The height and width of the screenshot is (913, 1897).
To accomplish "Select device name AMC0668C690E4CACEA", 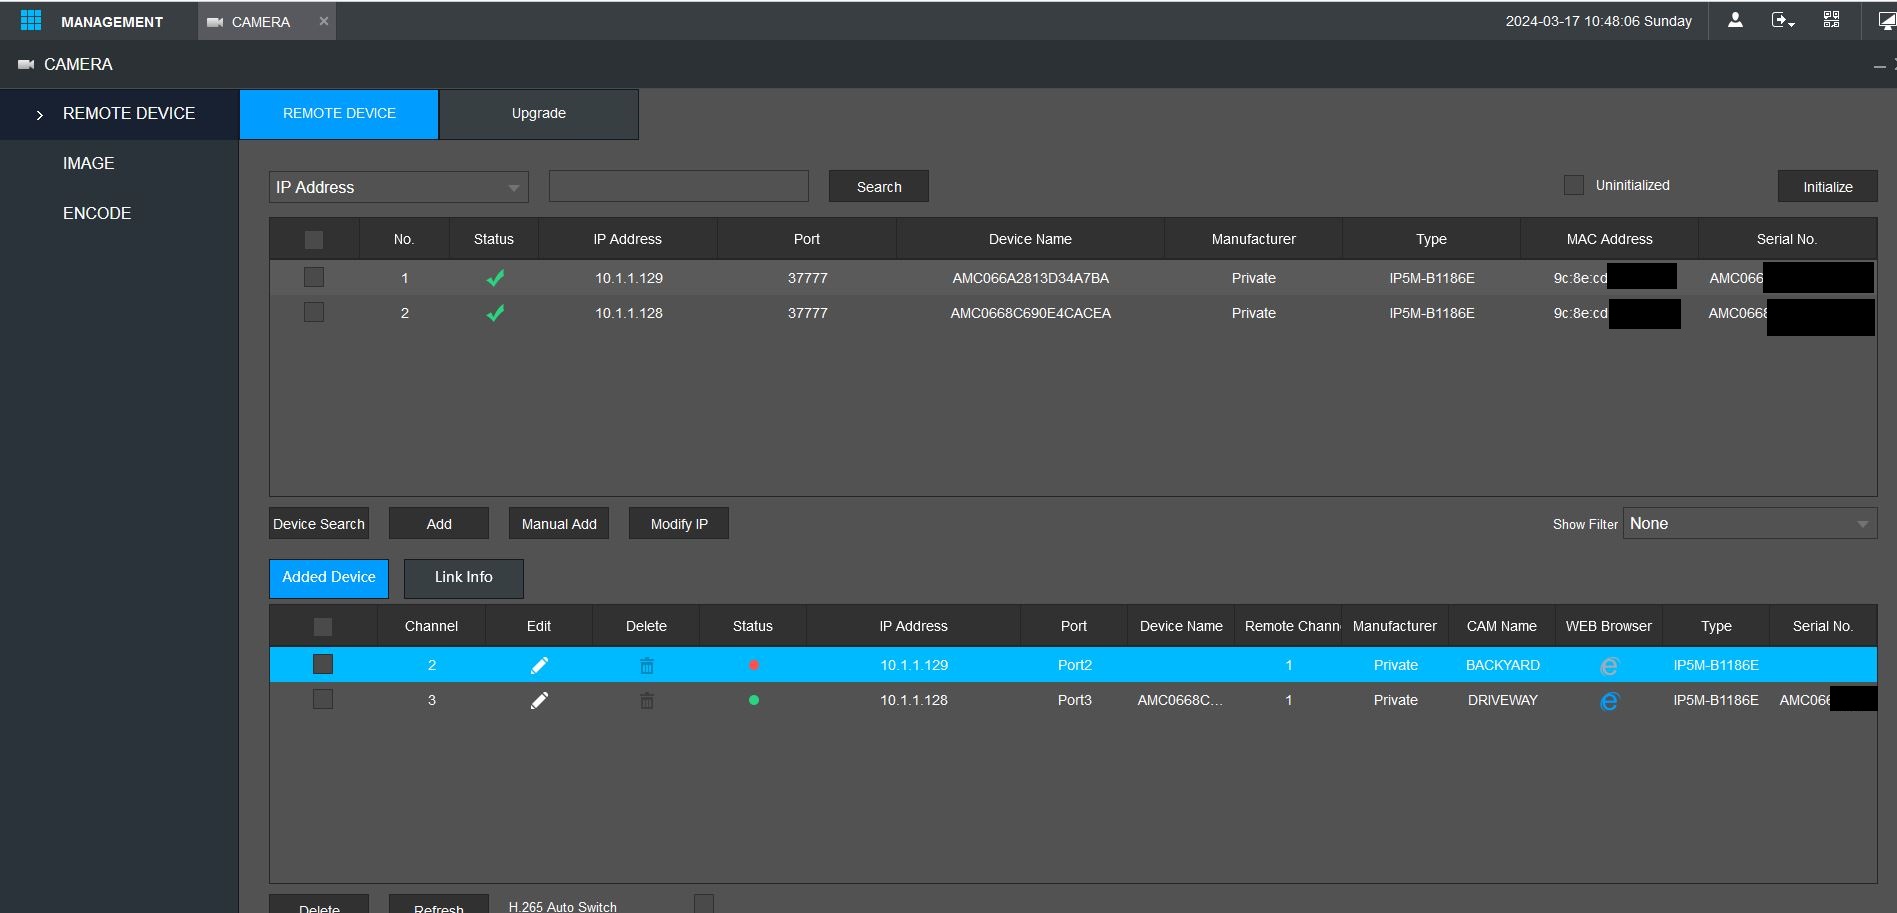I will (x=1030, y=313).
